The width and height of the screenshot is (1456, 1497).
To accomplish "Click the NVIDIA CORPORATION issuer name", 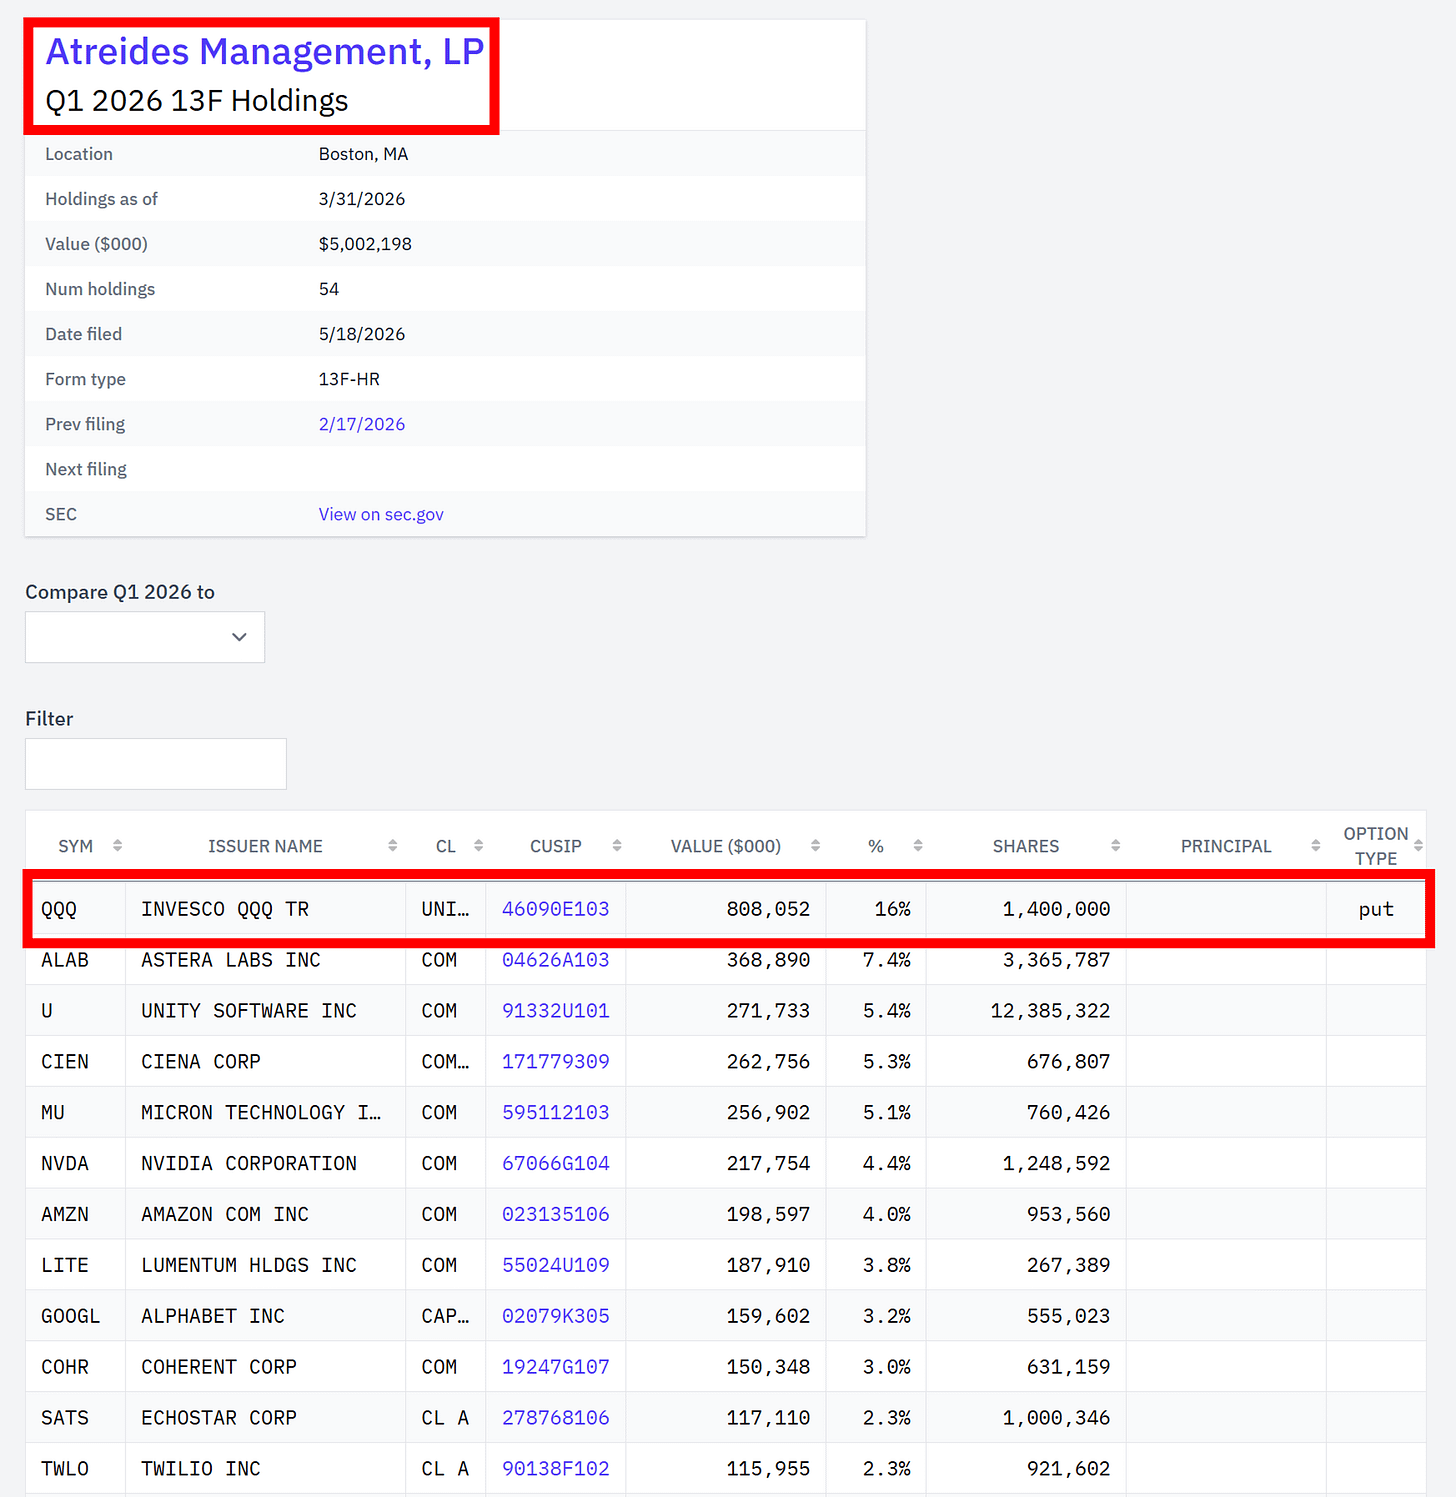I will click(x=249, y=1164).
